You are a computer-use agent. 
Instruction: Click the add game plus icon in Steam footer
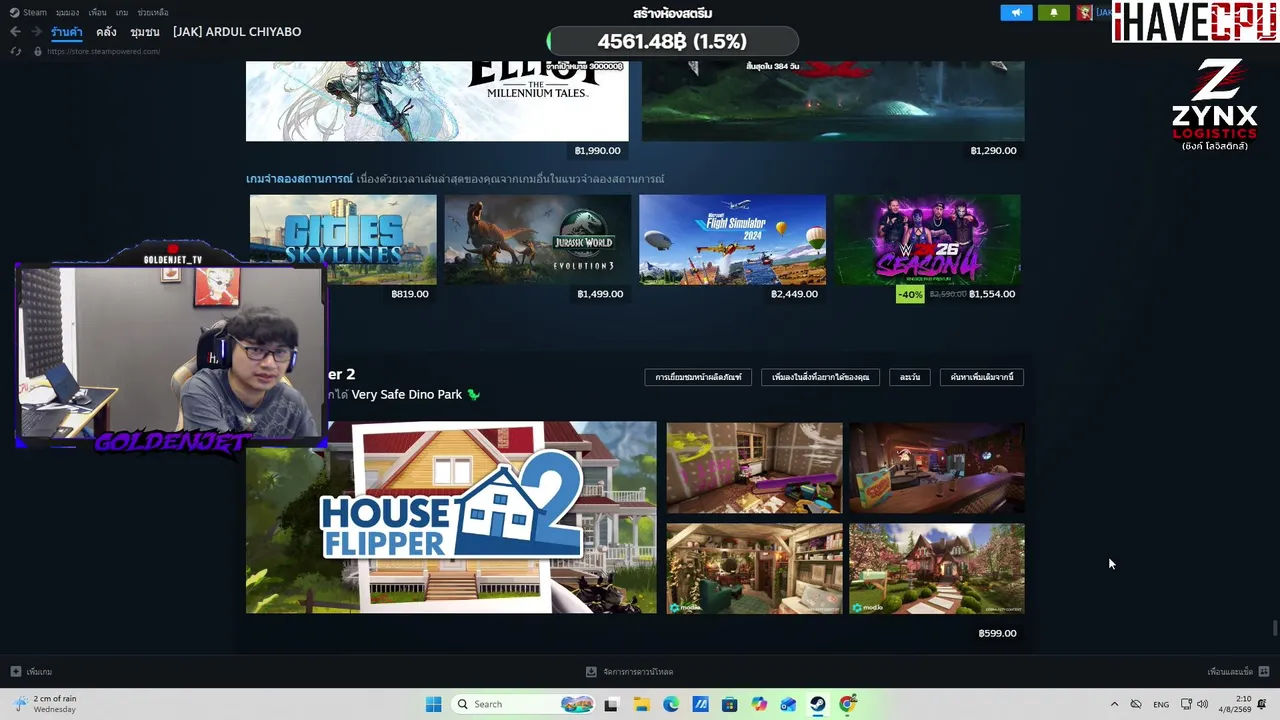[15, 672]
